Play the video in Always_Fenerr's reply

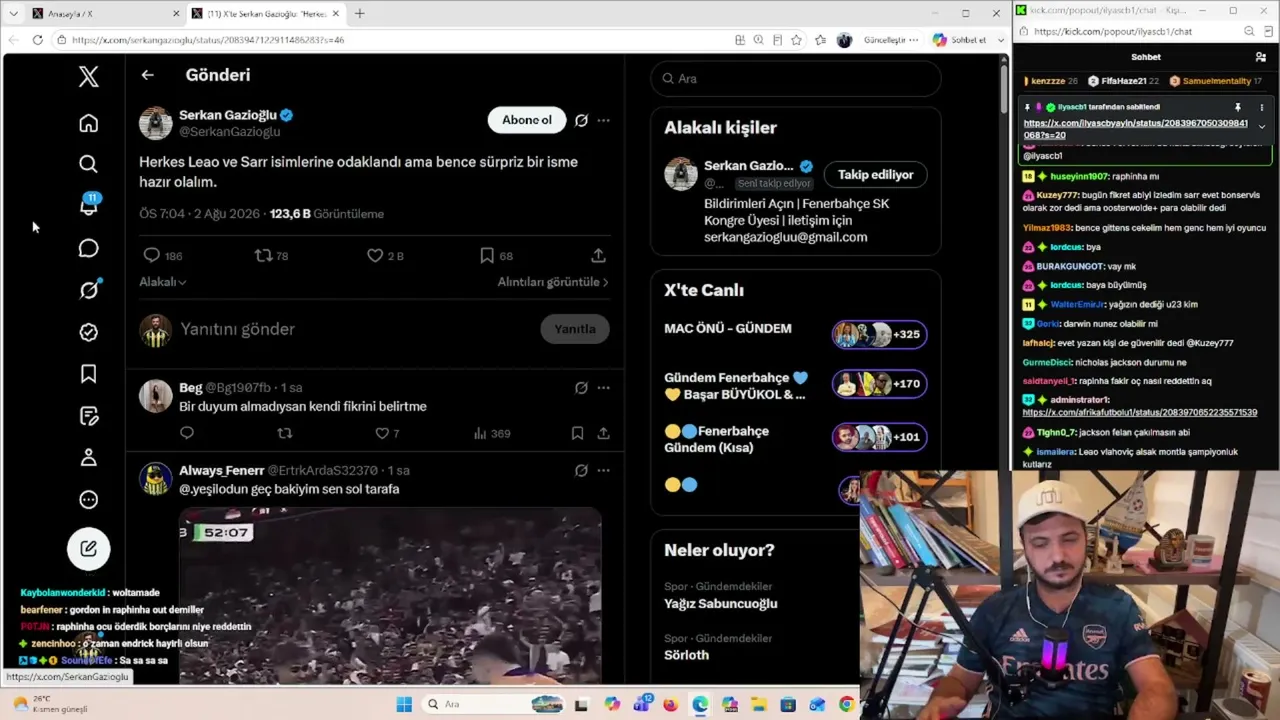click(390, 596)
